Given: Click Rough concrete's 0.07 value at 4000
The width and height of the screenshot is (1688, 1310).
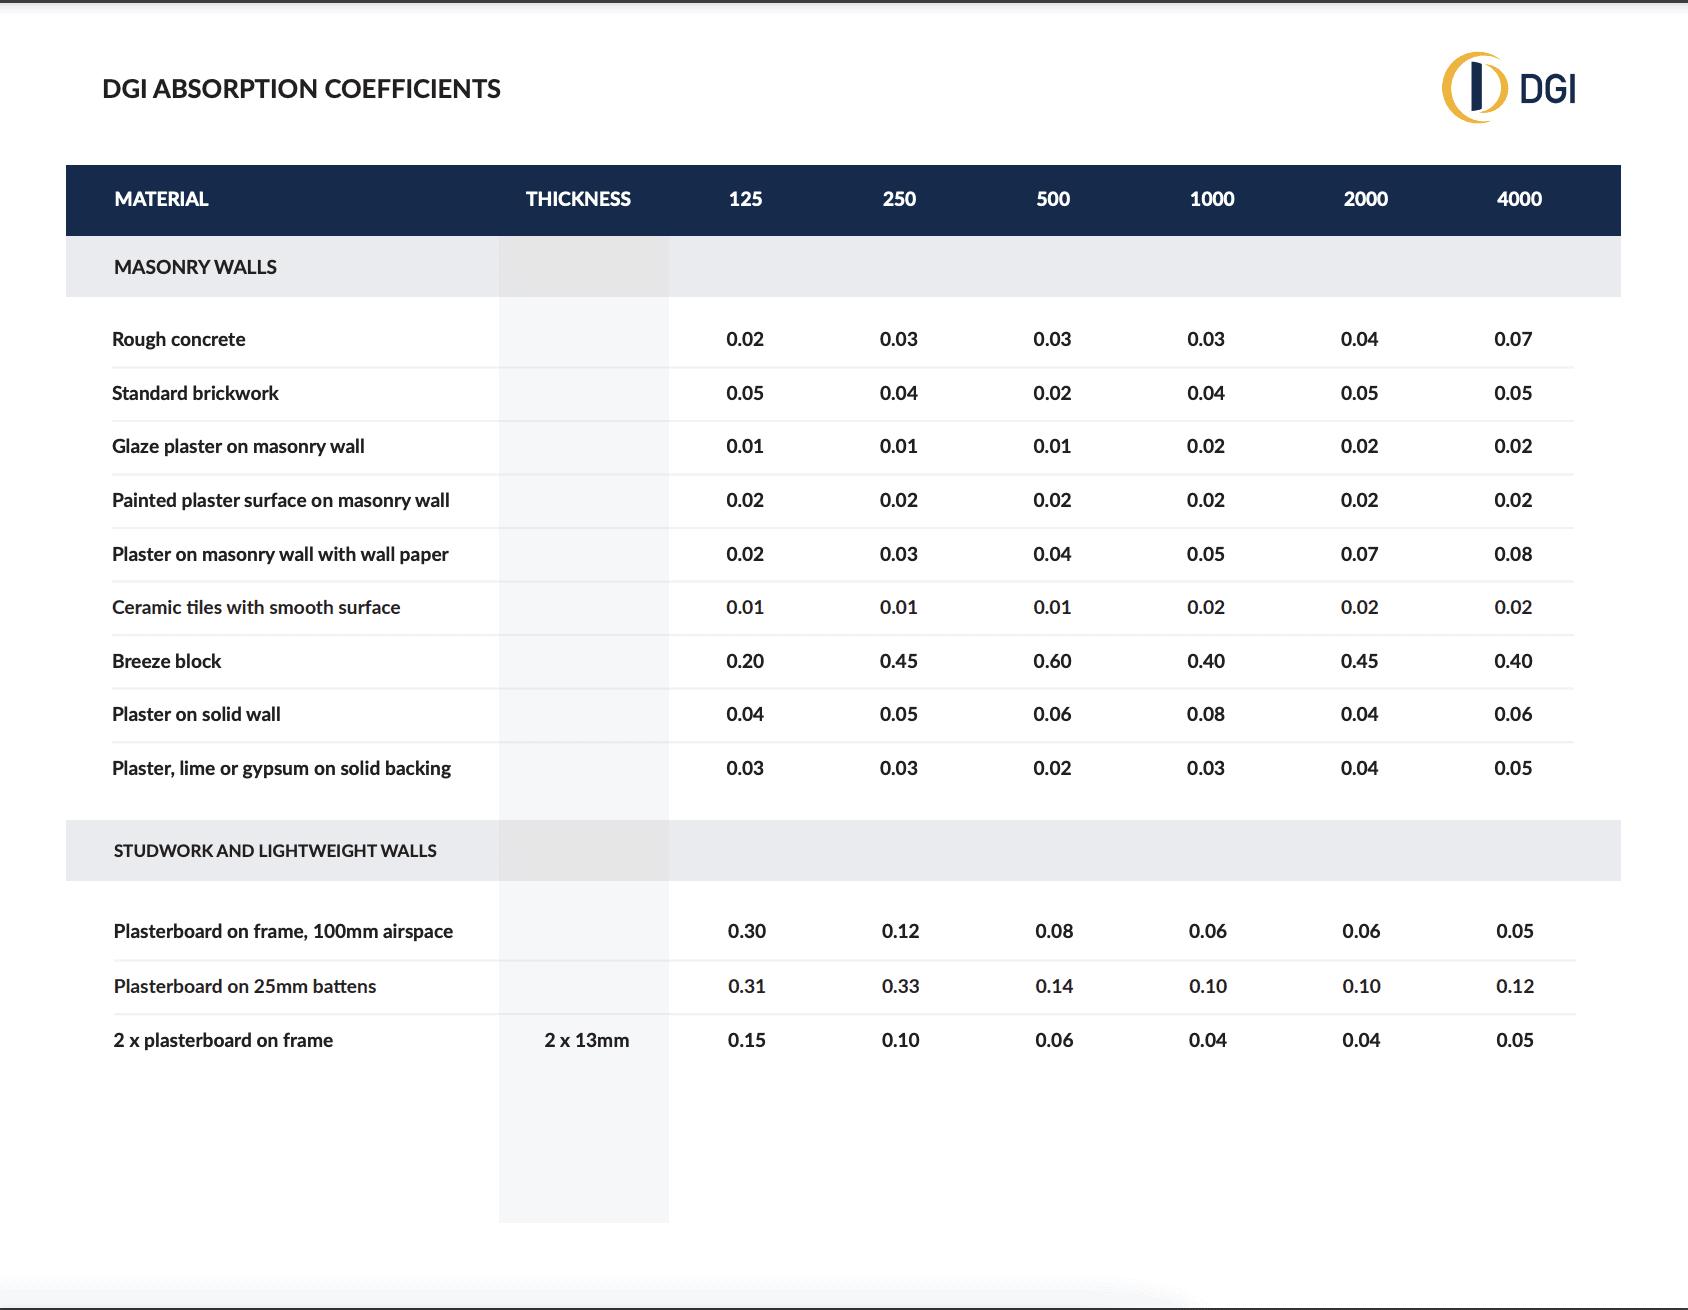Looking at the screenshot, I should 1512,339.
